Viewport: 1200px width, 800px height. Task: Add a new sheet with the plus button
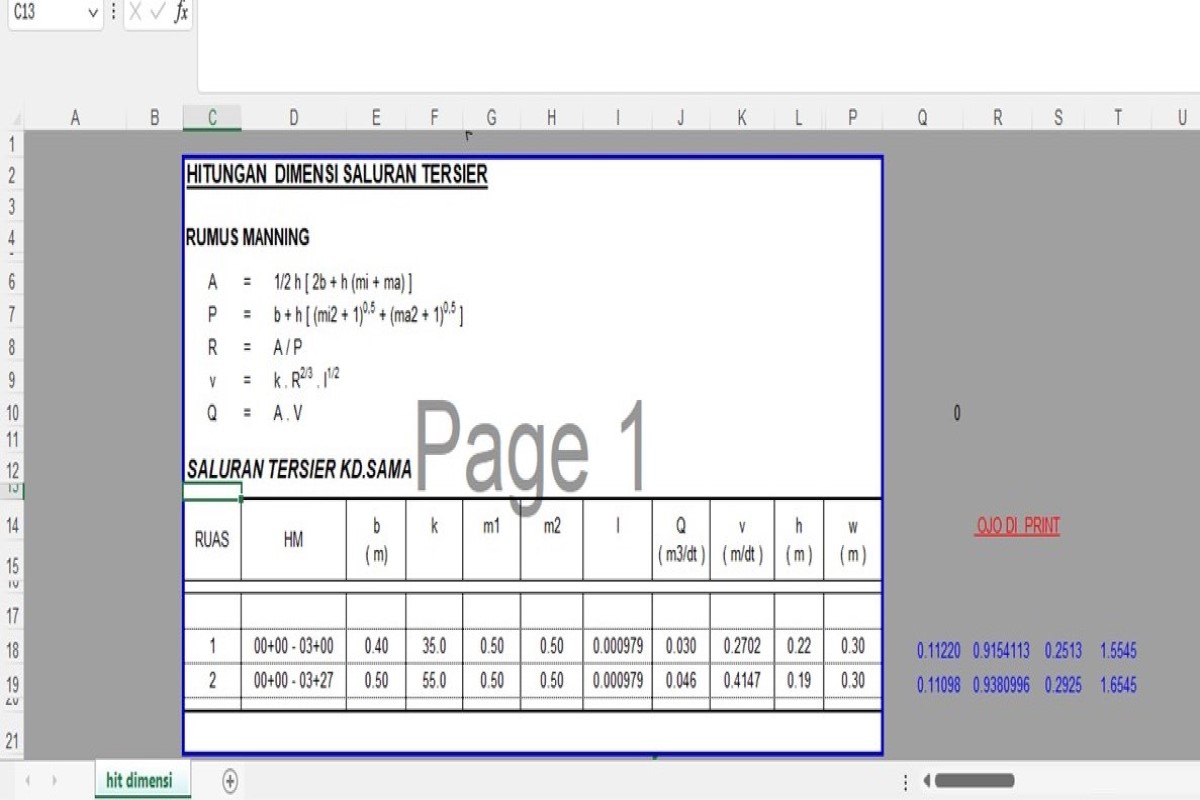click(x=230, y=781)
